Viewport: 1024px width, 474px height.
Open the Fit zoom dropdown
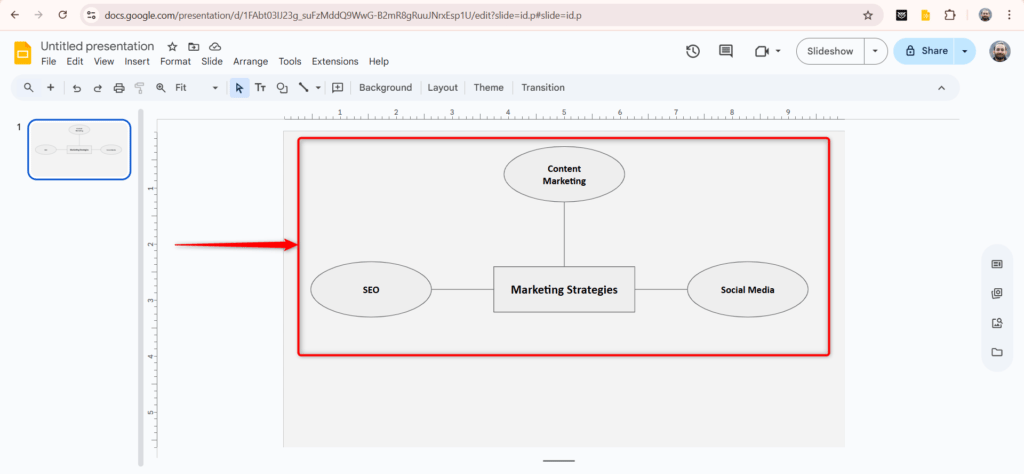196,88
